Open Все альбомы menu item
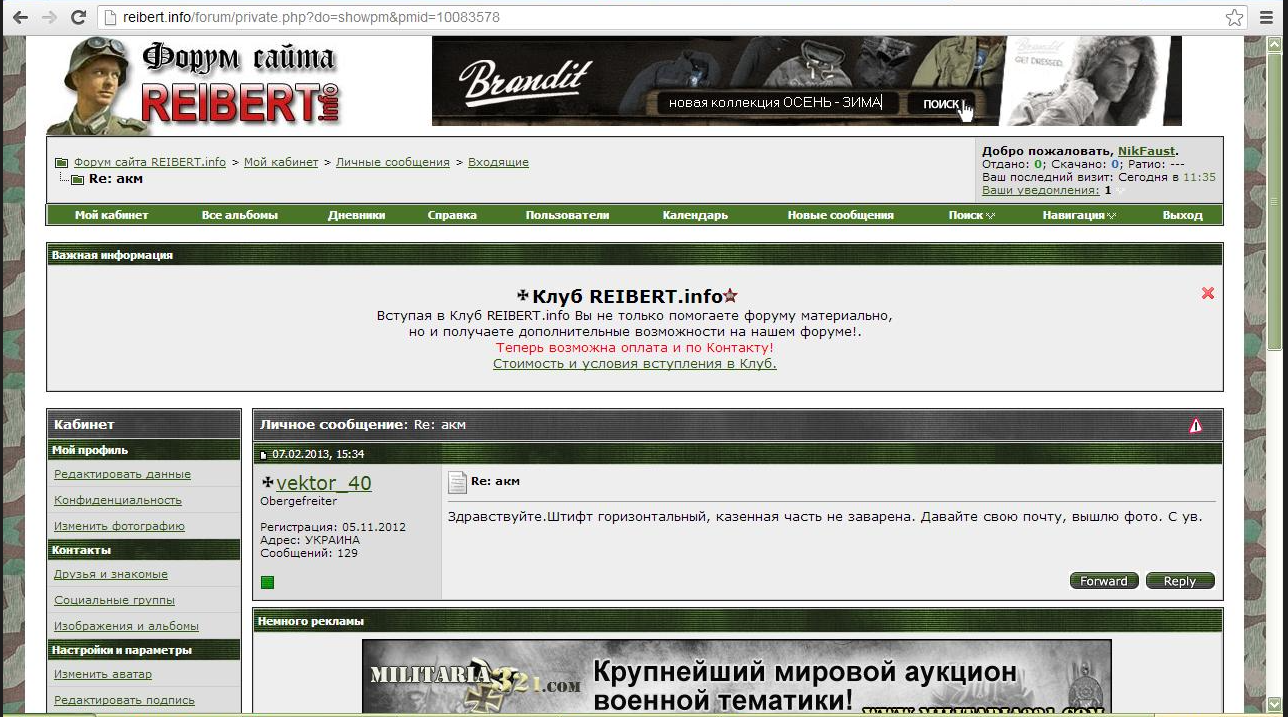The width and height of the screenshot is (1288, 717). tap(240, 215)
